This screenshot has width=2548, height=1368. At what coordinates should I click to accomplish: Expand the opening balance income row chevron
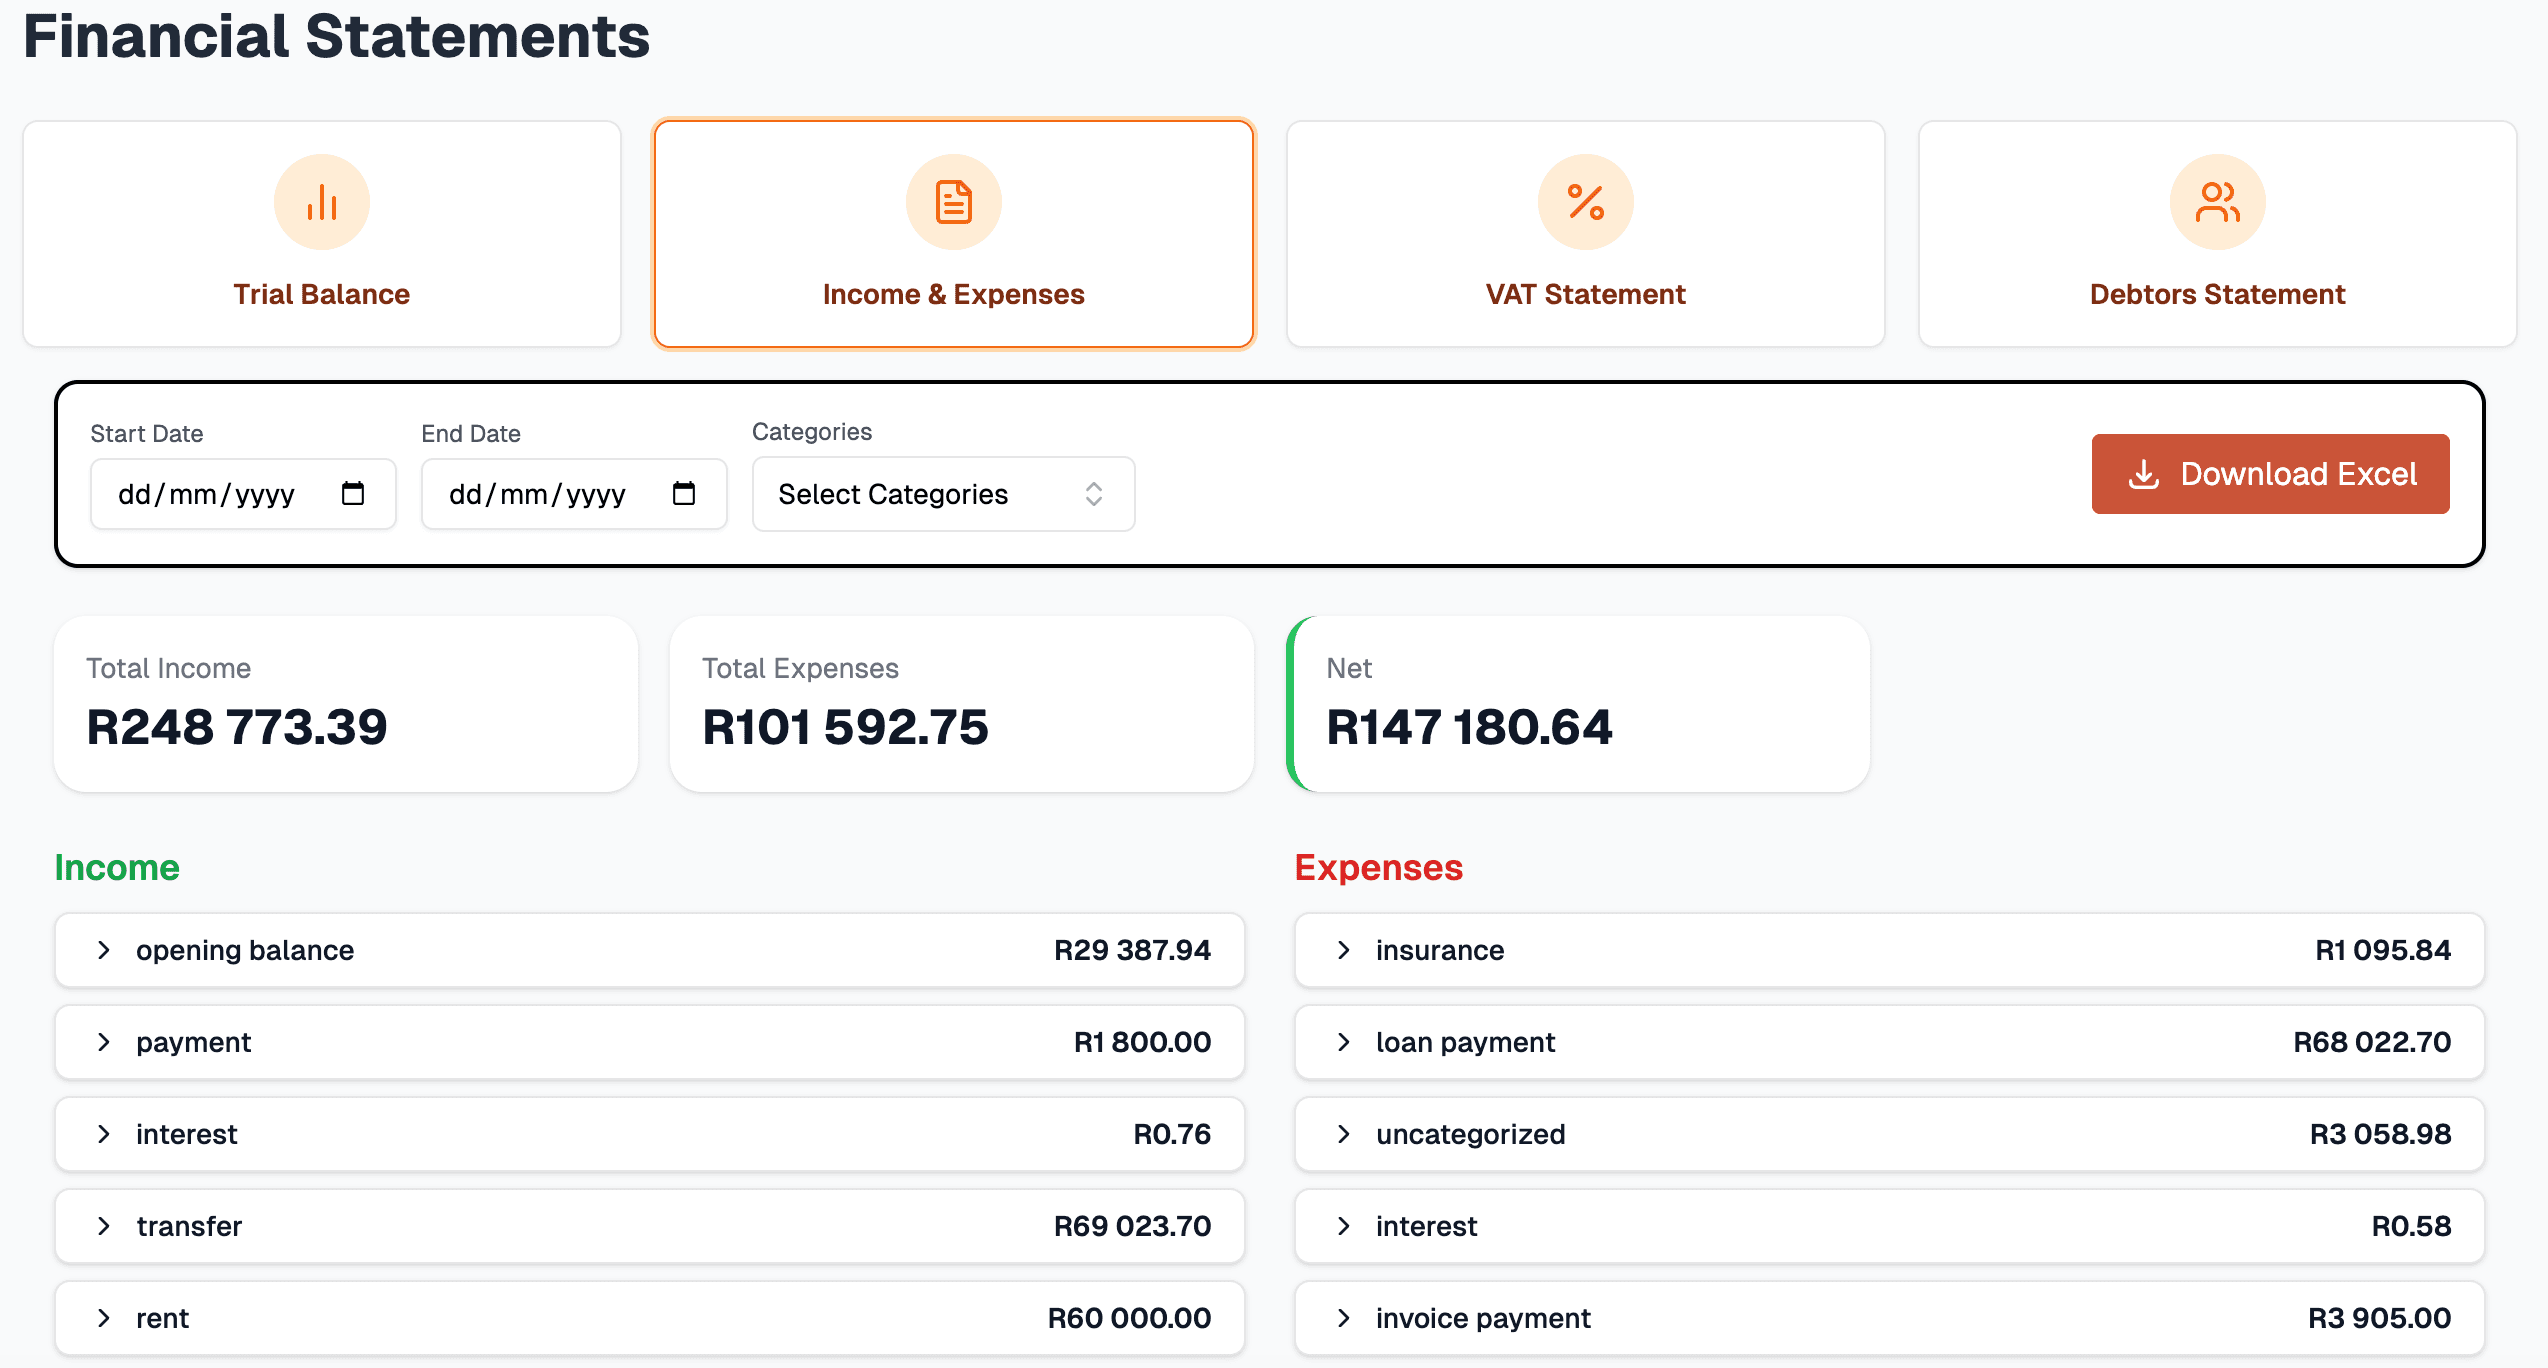103,950
